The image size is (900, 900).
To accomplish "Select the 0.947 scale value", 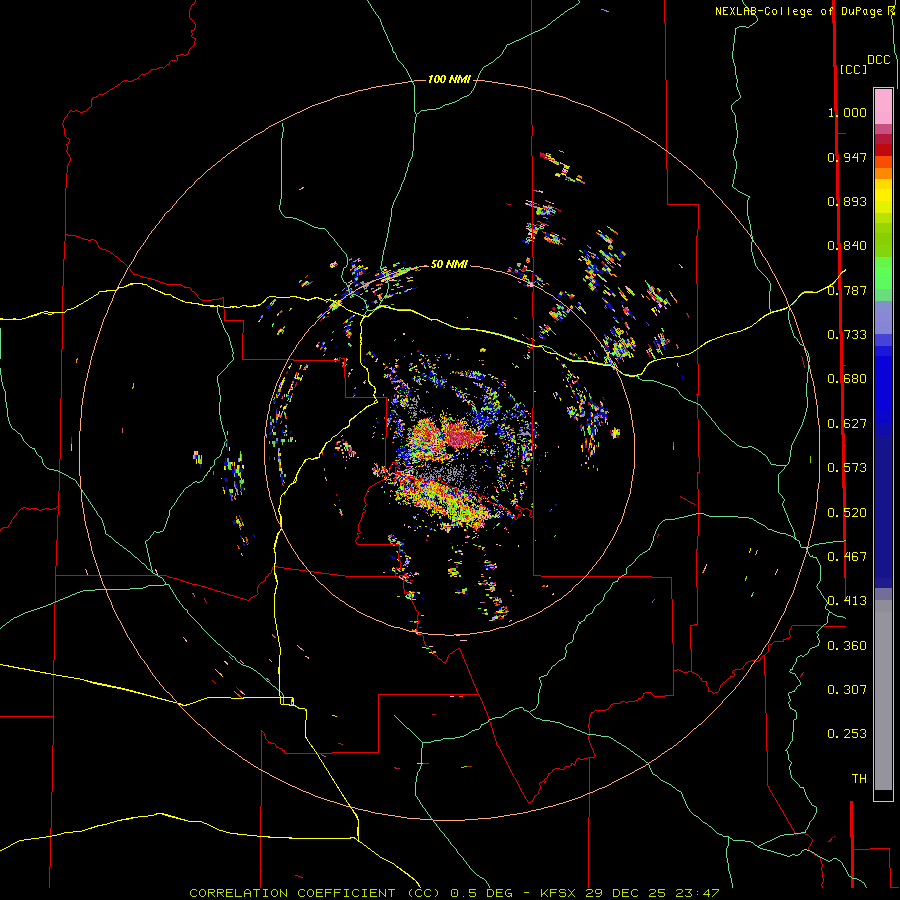I will [x=847, y=157].
